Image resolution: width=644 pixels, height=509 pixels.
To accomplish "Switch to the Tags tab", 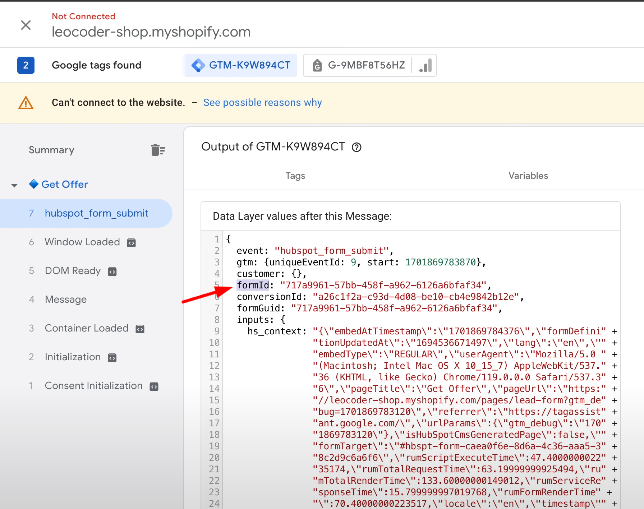I will 295,176.
